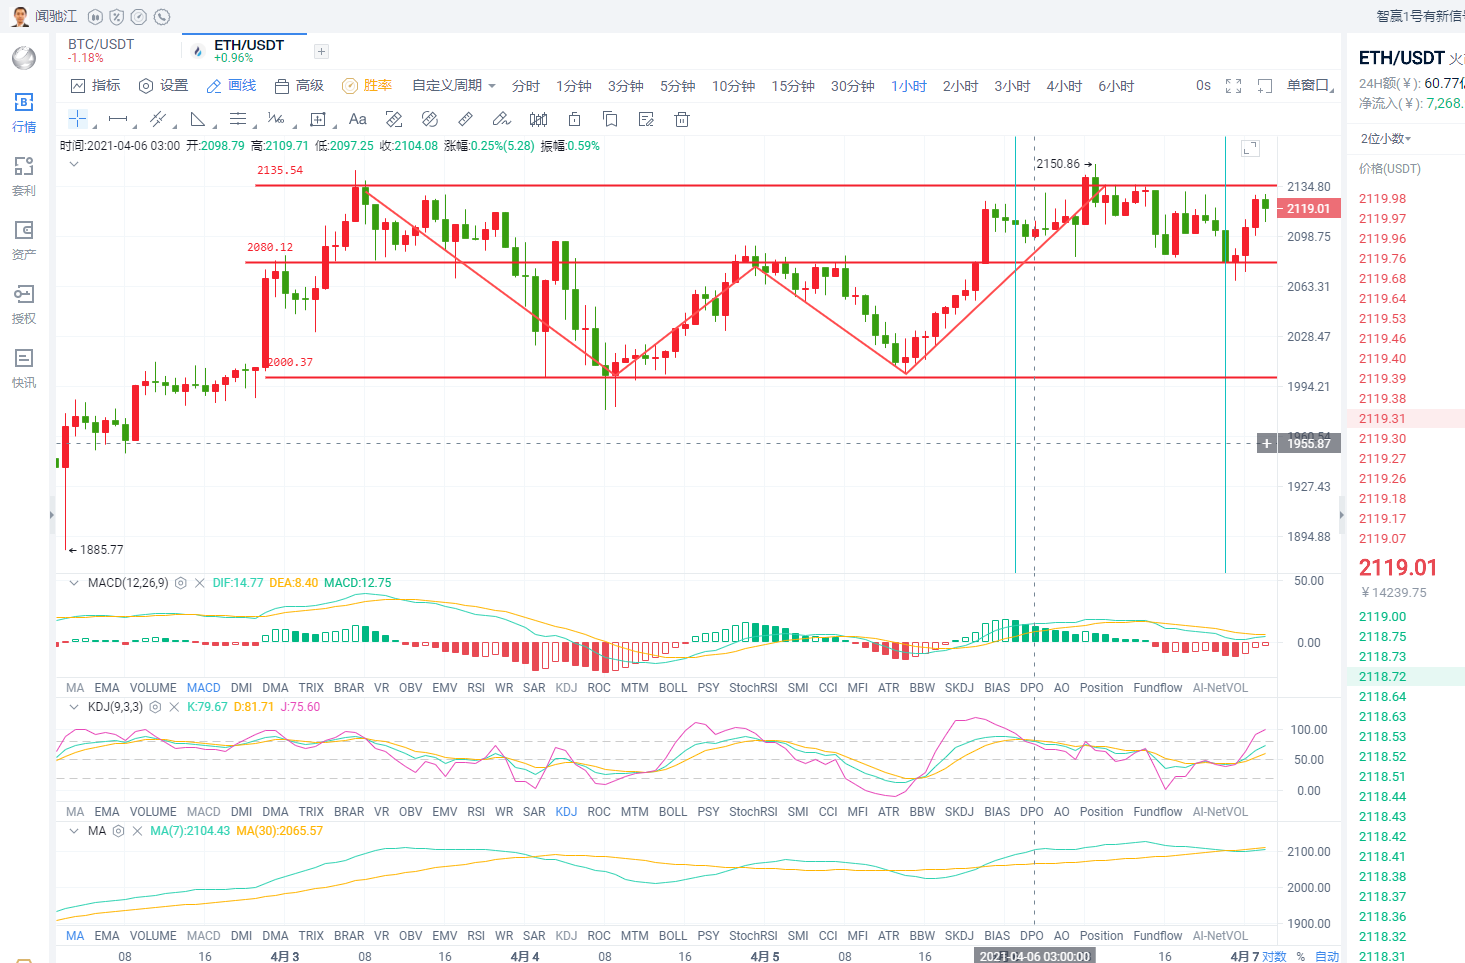1465x963 pixels.
Task: Choose the text annotation (Aa) tool
Action: point(357,119)
